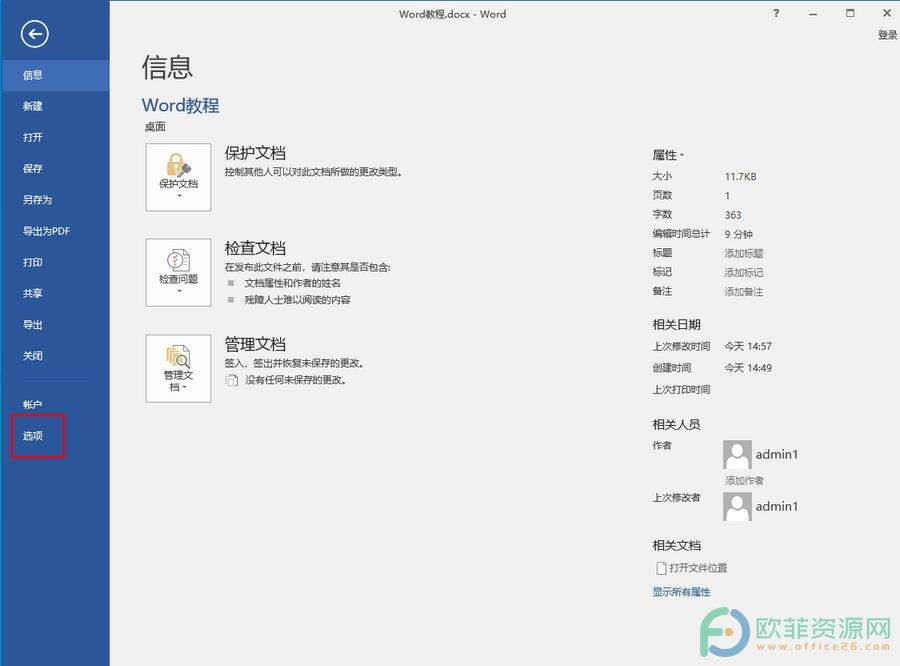Minimize the Word window
900x666 pixels.
813,13
